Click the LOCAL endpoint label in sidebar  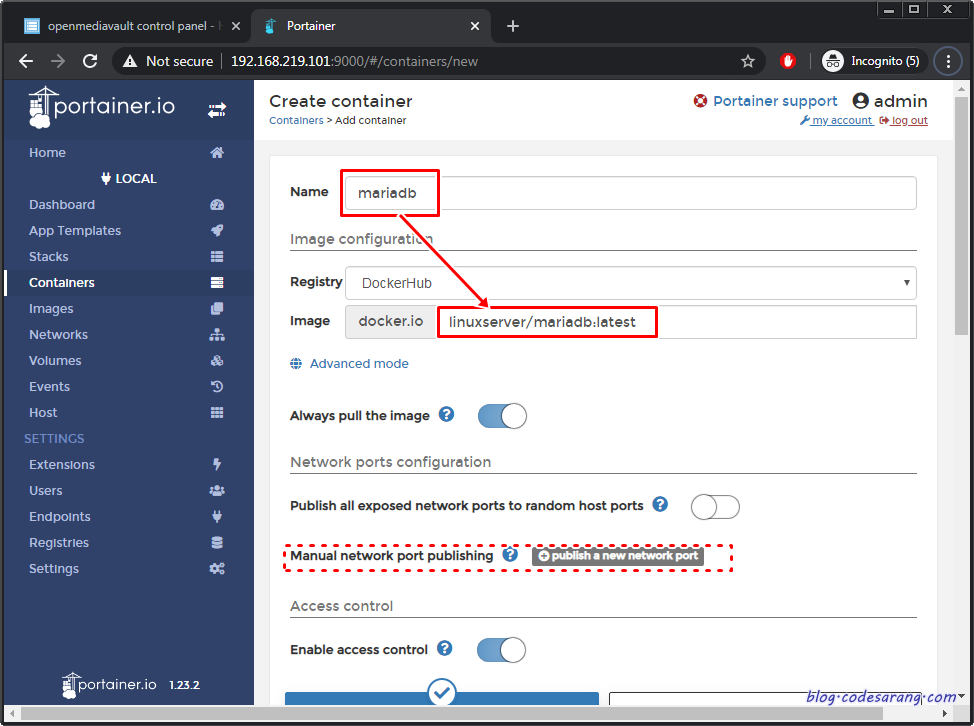(x=129, y=179)
